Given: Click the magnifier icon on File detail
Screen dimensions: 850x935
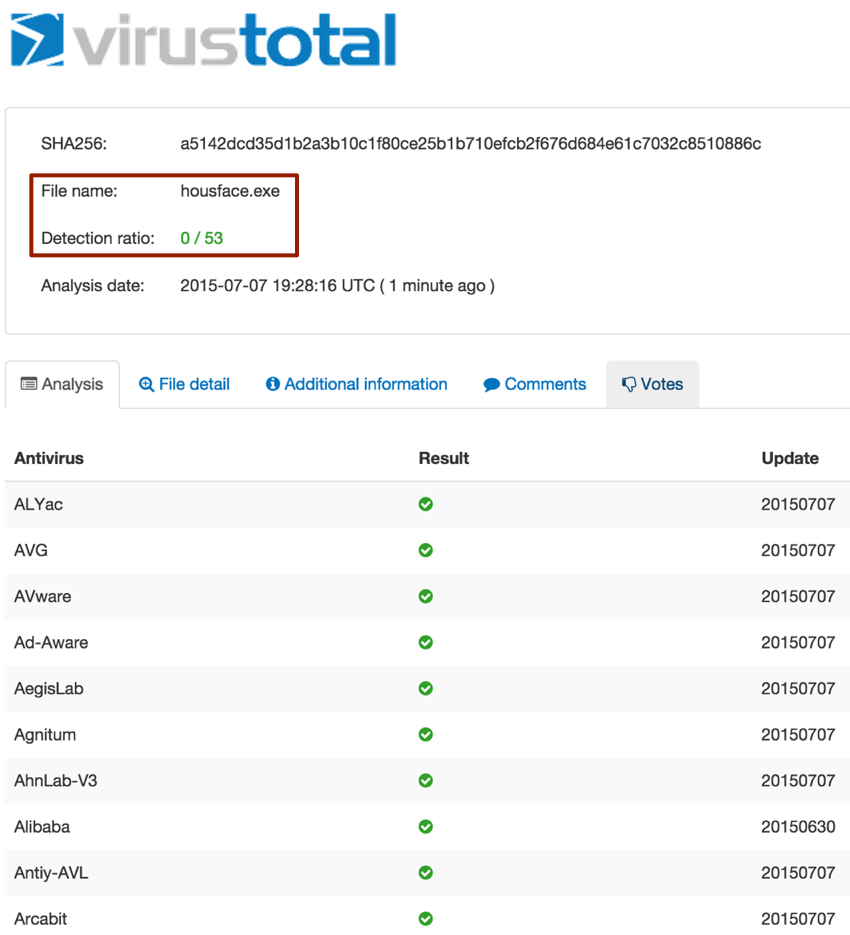Looking at the screenshot, I should (x=146, y=385).
